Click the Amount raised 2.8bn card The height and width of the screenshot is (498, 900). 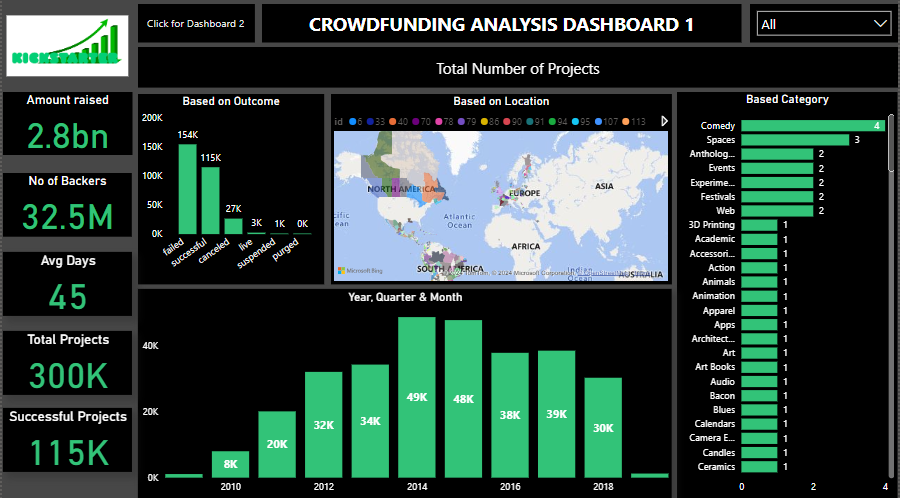pos(67,122)
